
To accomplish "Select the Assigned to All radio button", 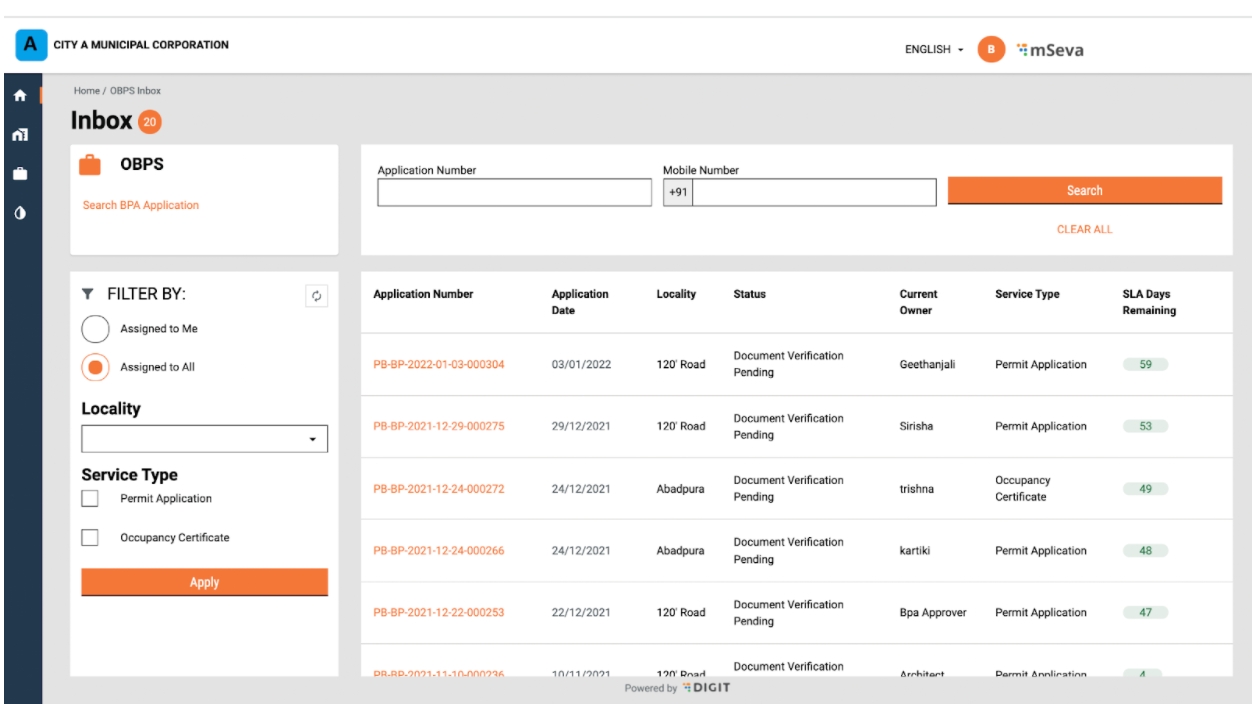I will (95, 367).
